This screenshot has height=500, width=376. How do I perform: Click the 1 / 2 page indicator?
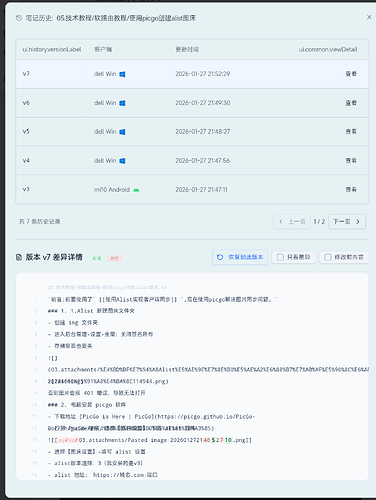[x=319, y=221]
